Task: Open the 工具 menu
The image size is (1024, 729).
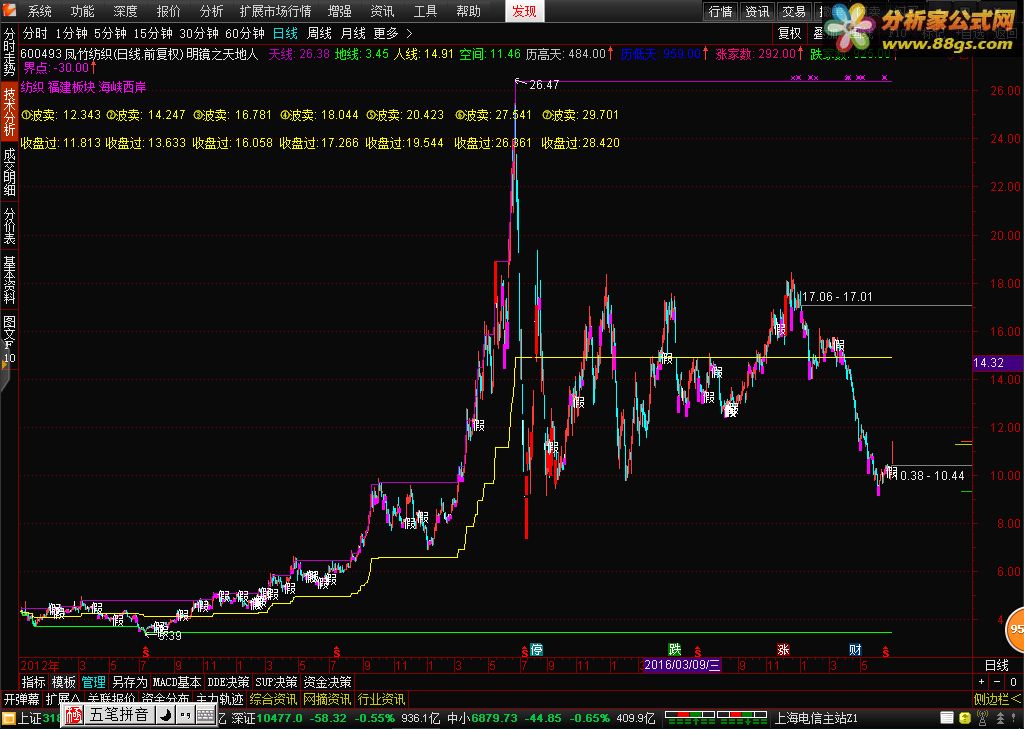Action: (425, 10)
